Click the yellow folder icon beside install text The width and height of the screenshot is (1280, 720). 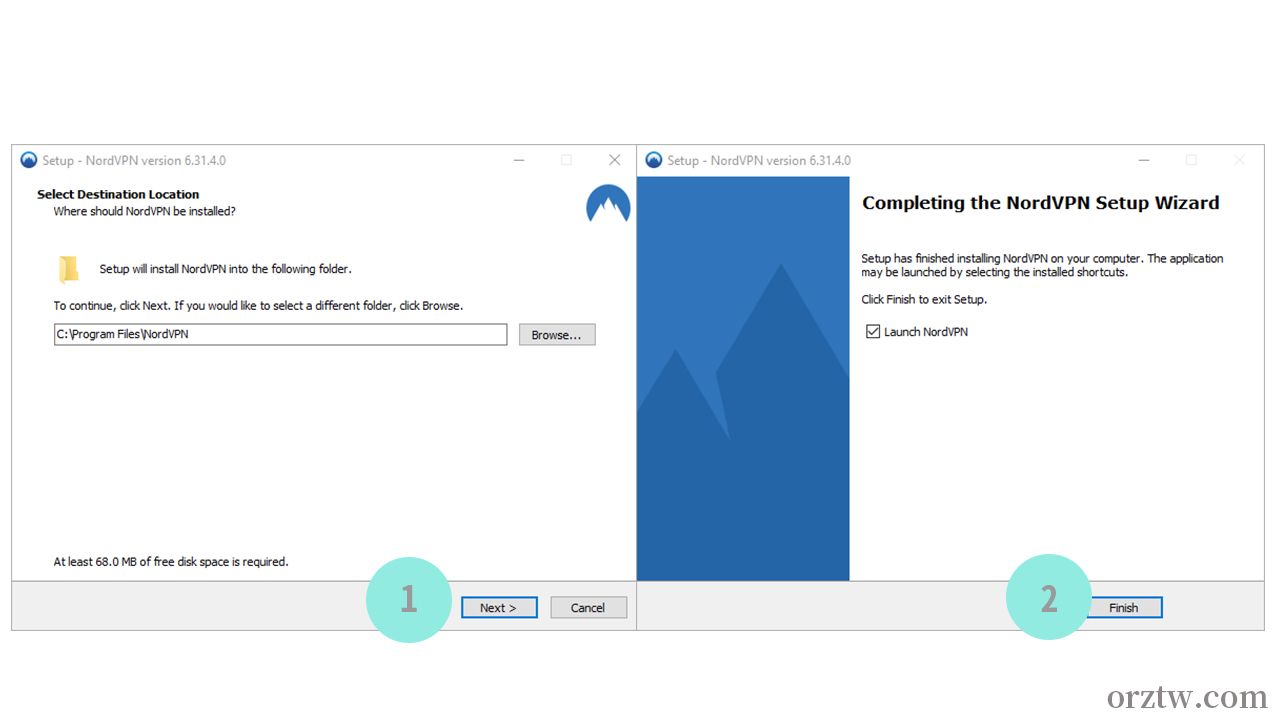tap(68, 269)
